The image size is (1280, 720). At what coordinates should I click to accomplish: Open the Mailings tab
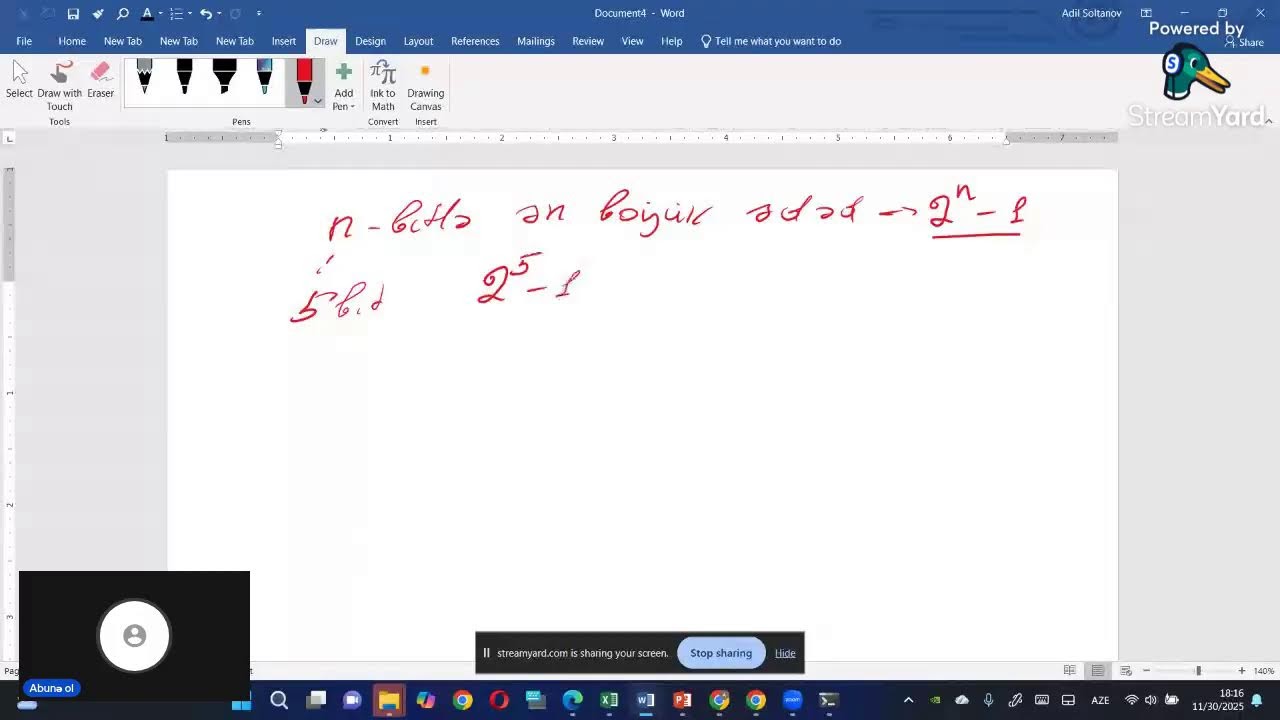[536, 41]
